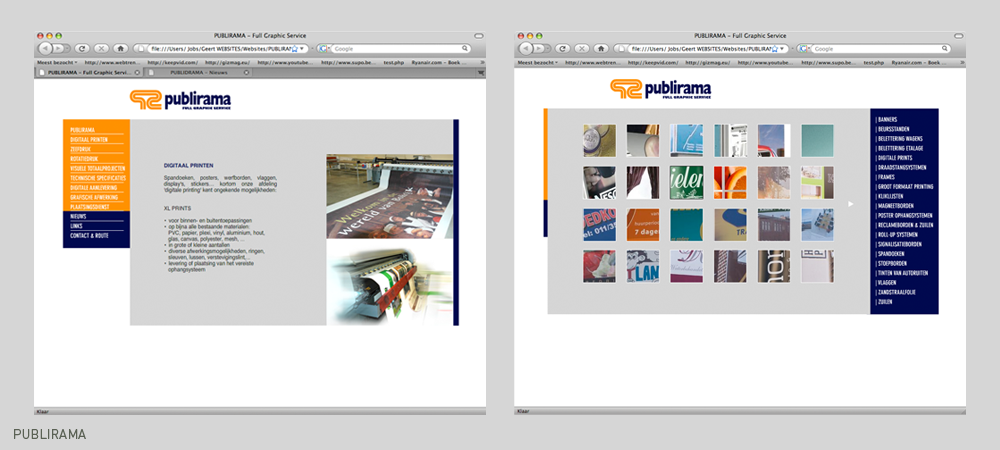
Task: Select the PUBLIRAMA – Full Graphic Service tab
Action: [x=89, y=73]
